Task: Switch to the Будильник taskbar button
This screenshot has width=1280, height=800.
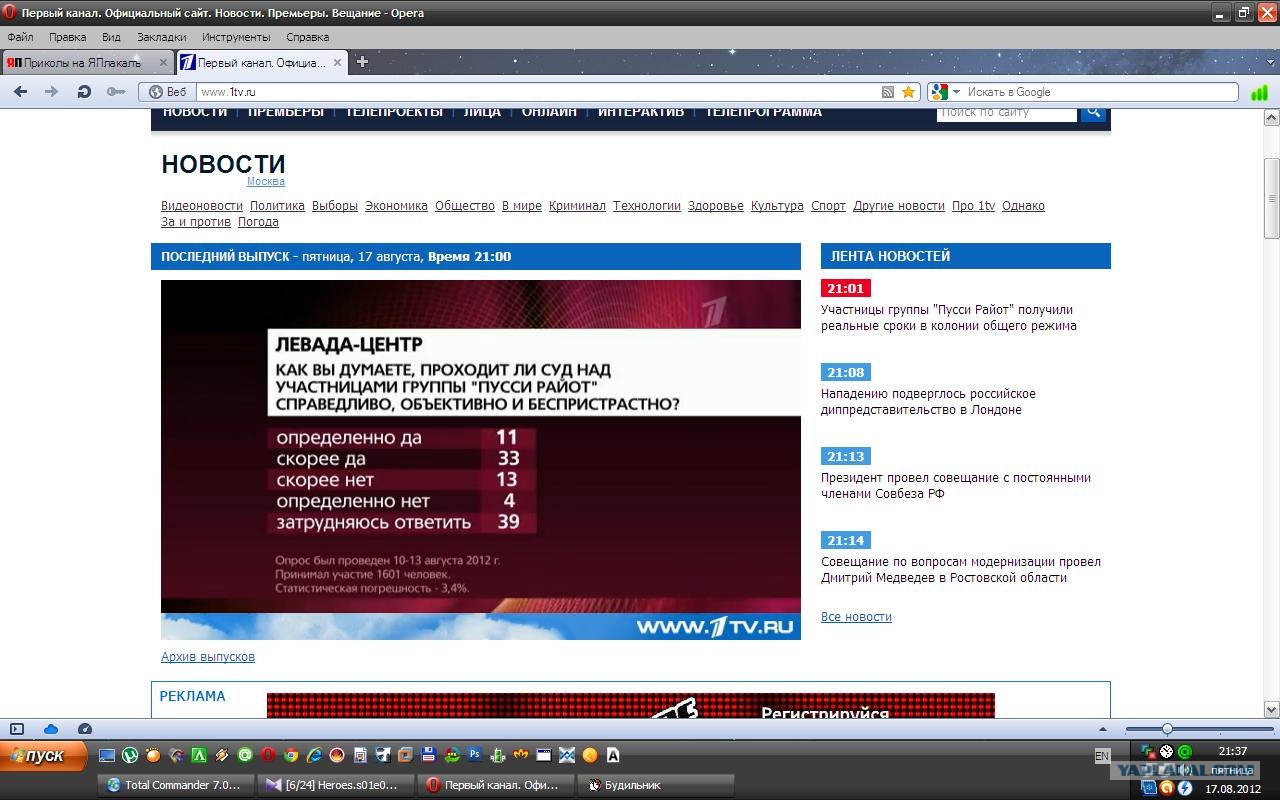Action: point(658,785)
